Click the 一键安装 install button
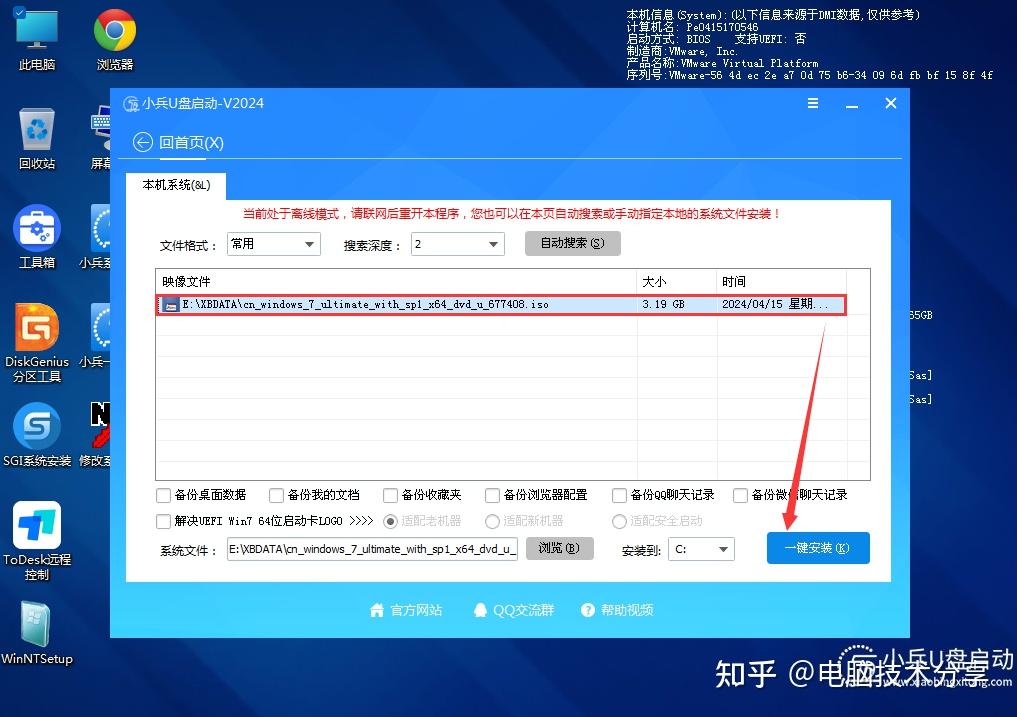This screenshot has height=717, width=1017. click(818, 548)
